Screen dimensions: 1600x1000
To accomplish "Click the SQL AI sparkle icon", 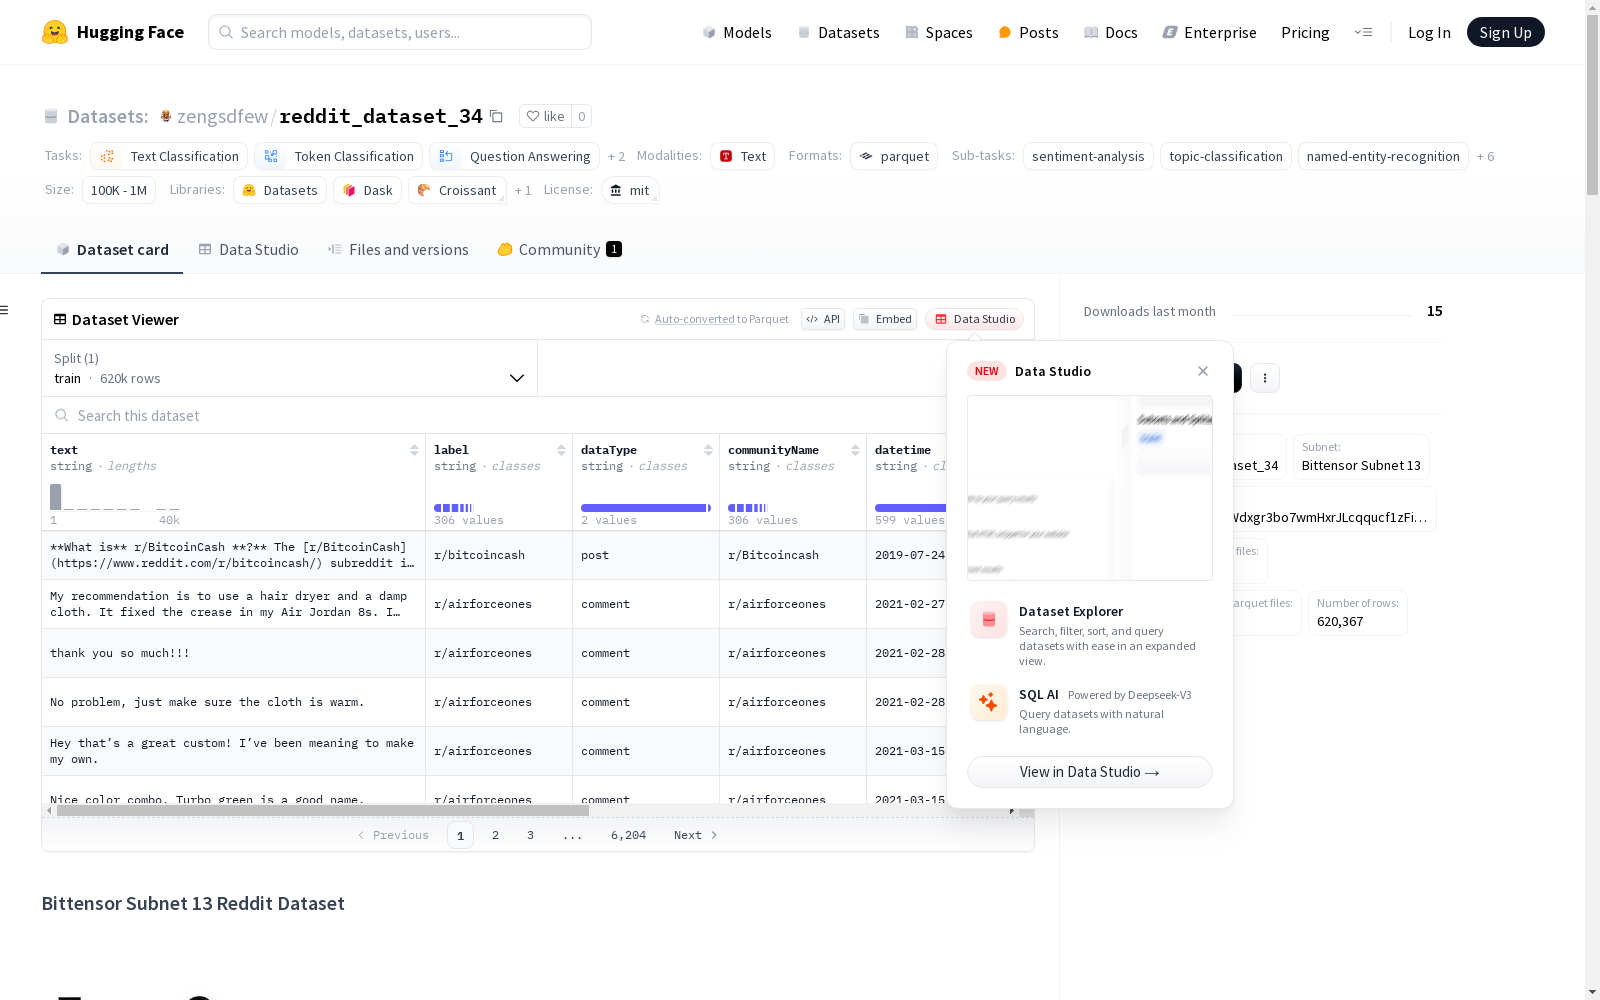I will pyautogui.click(x=989, y=702).
